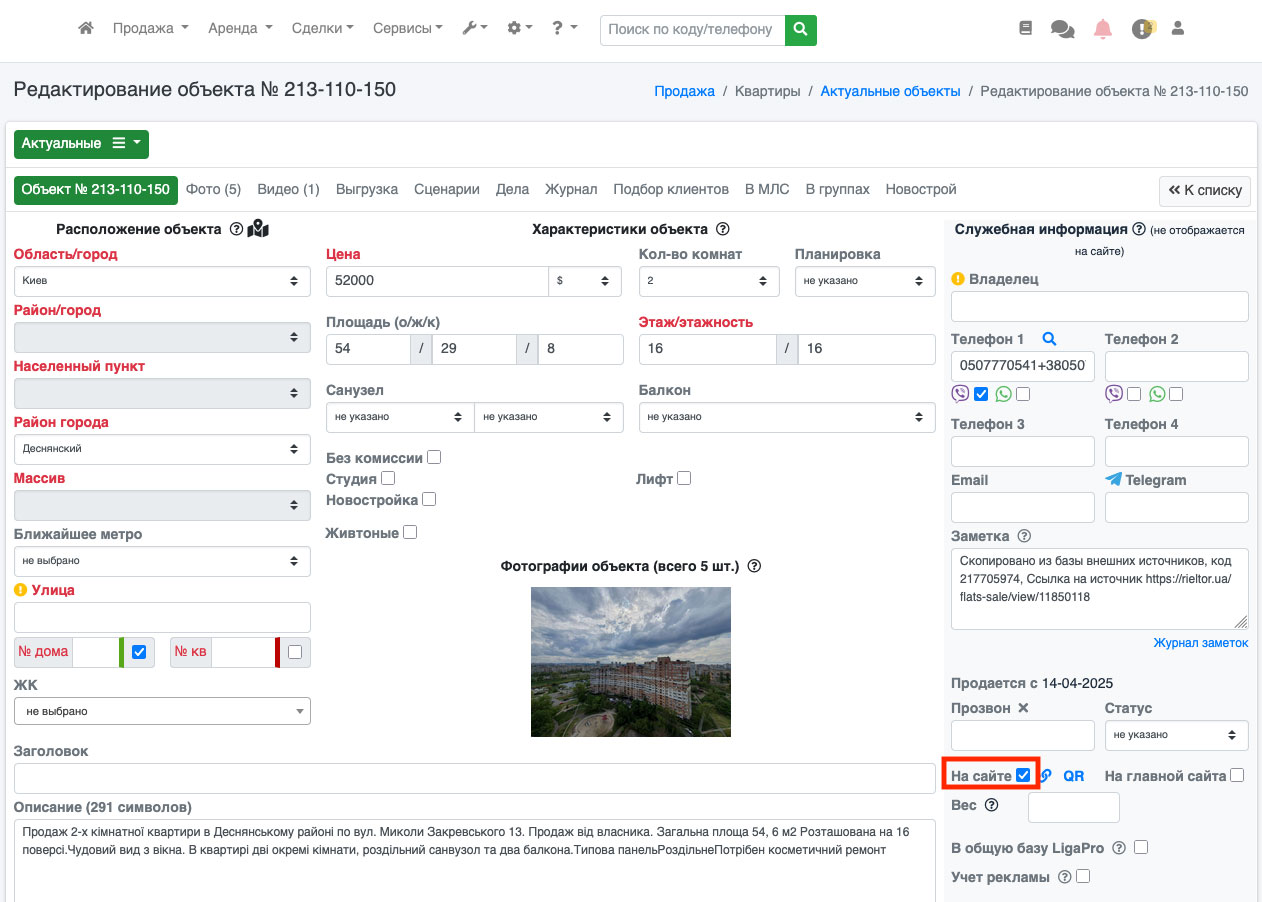1262x902 pixels.
Task: Click the user profile icon
Action: pos(1178,29)
